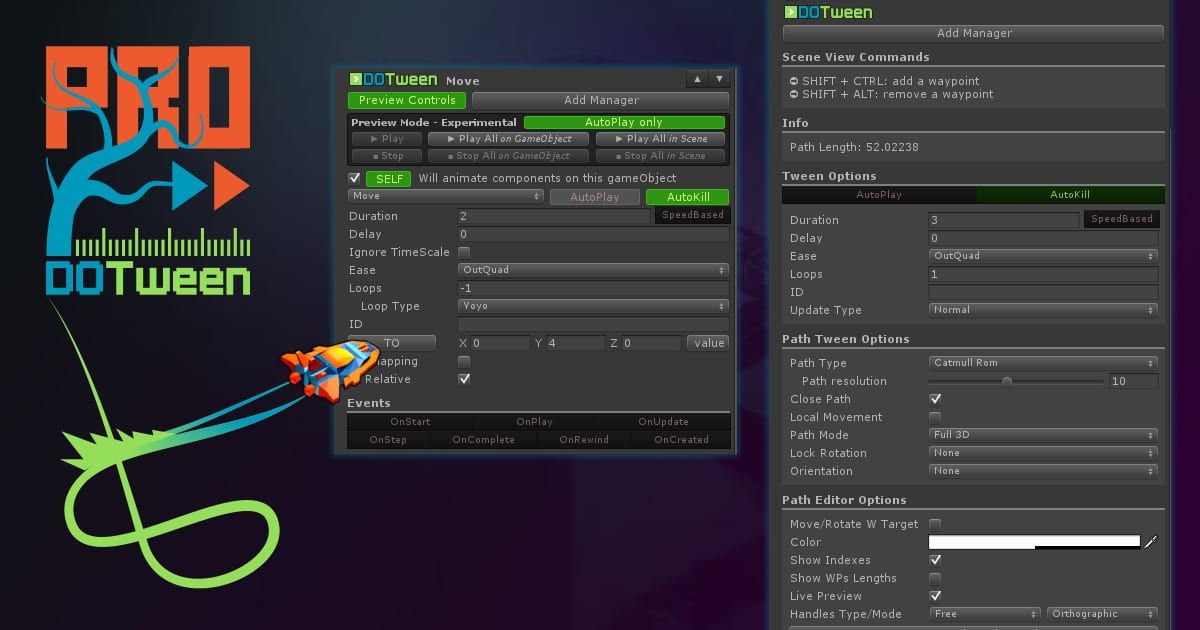The width and height of the screenshot is (1200, 630).
Task: Click the Play preview button
Action: (387, 139)
